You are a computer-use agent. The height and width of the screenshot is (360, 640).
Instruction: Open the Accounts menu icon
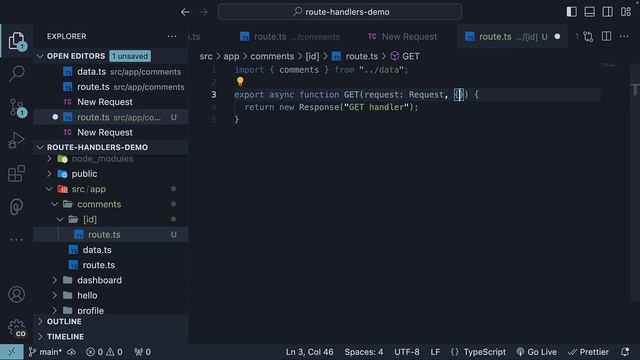pos(16,294)
